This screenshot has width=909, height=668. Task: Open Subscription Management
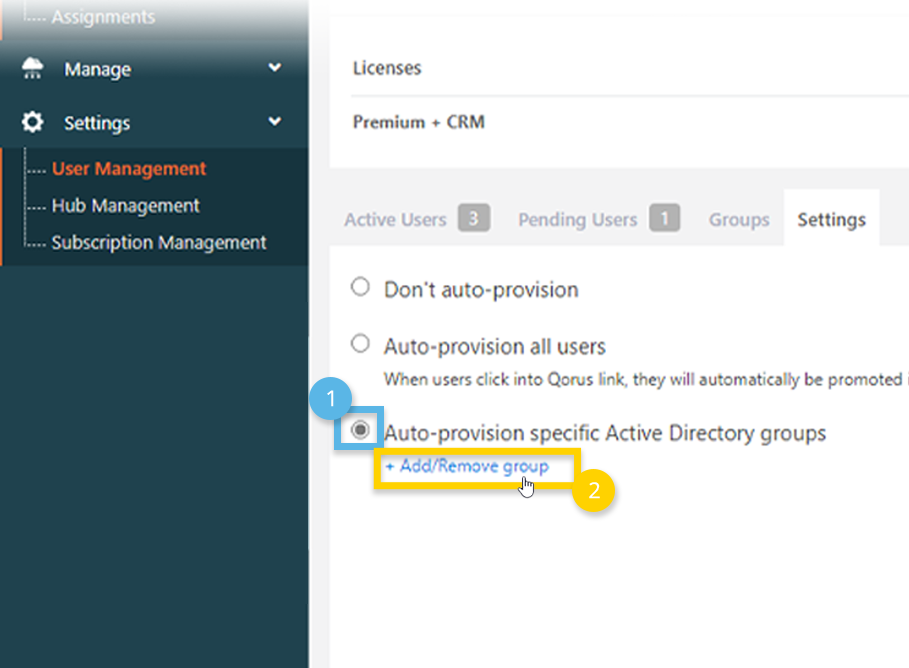click(159, 242)
